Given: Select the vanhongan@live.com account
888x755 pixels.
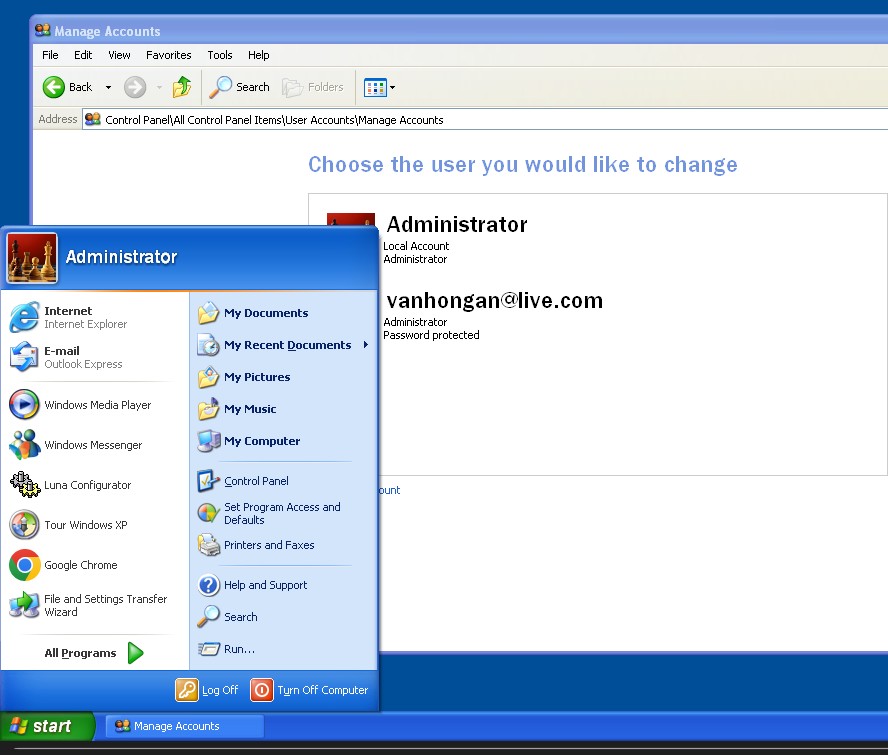Looking at the screenshot, I should pyautogui.click(x=494, y=301).
